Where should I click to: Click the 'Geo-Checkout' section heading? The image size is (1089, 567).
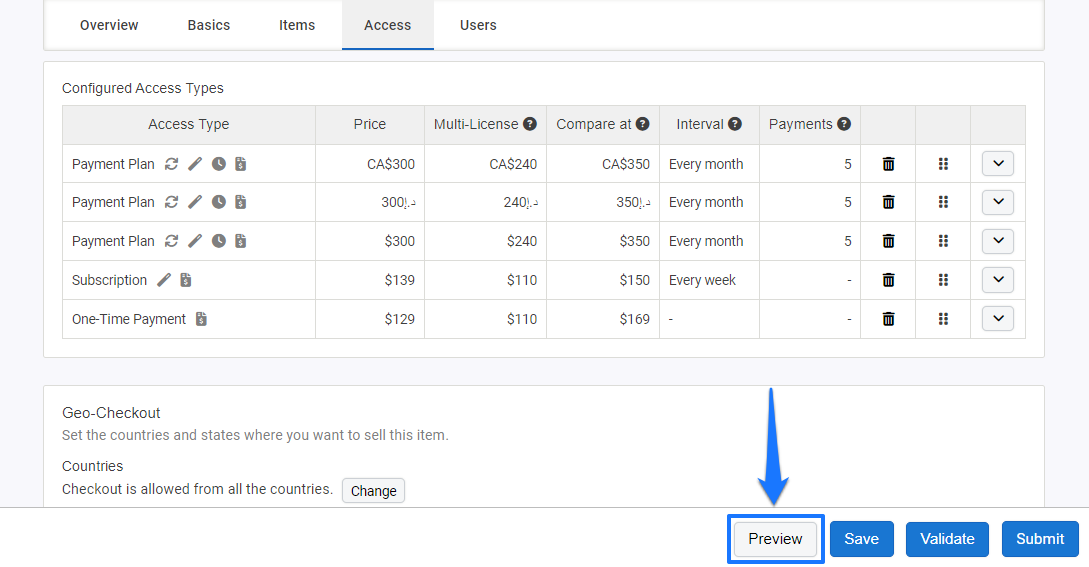pos(111,413)
